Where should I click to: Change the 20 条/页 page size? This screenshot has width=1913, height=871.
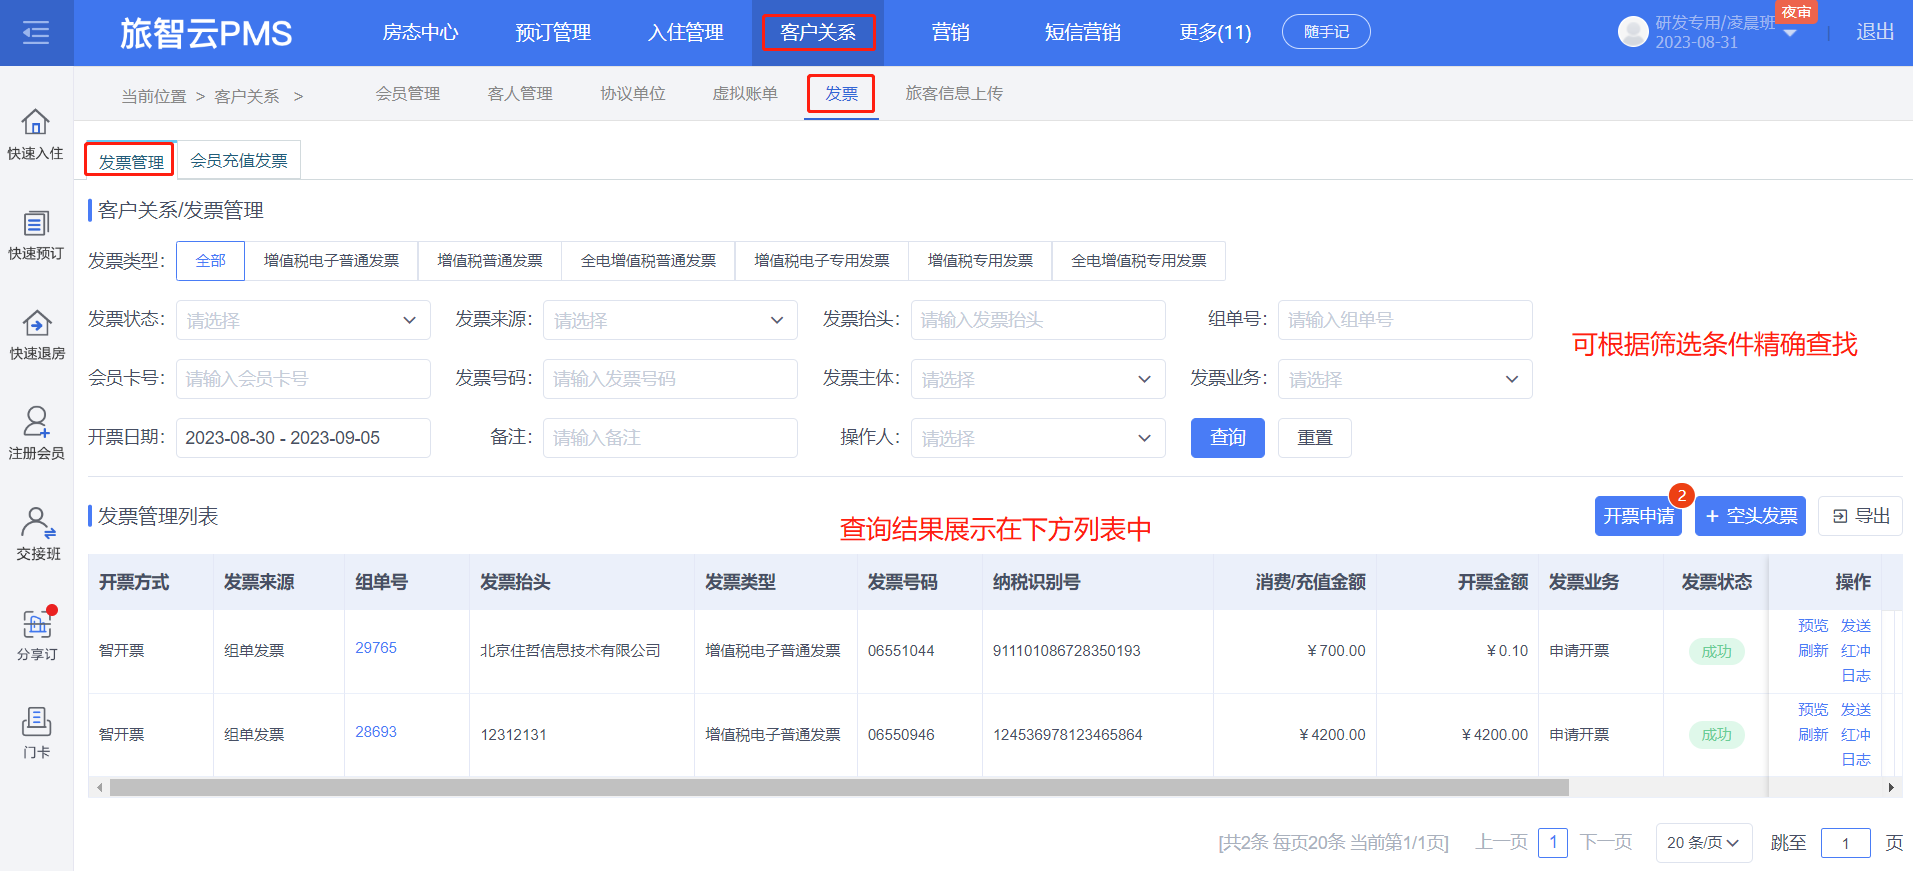(1704, 843)
